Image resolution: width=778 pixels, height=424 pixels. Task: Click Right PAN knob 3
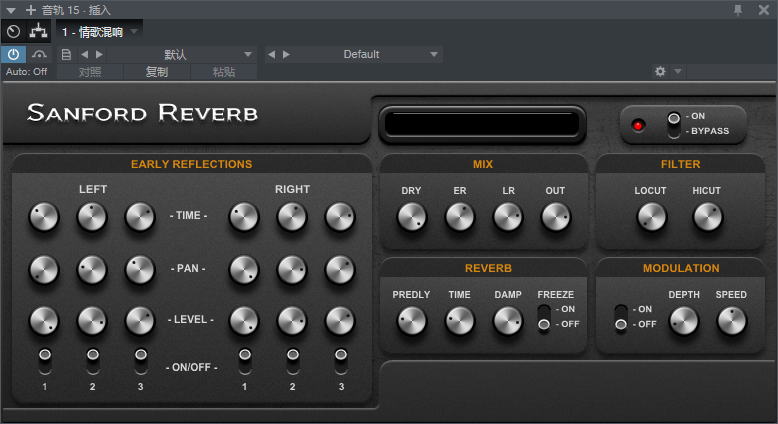(340, 270)
